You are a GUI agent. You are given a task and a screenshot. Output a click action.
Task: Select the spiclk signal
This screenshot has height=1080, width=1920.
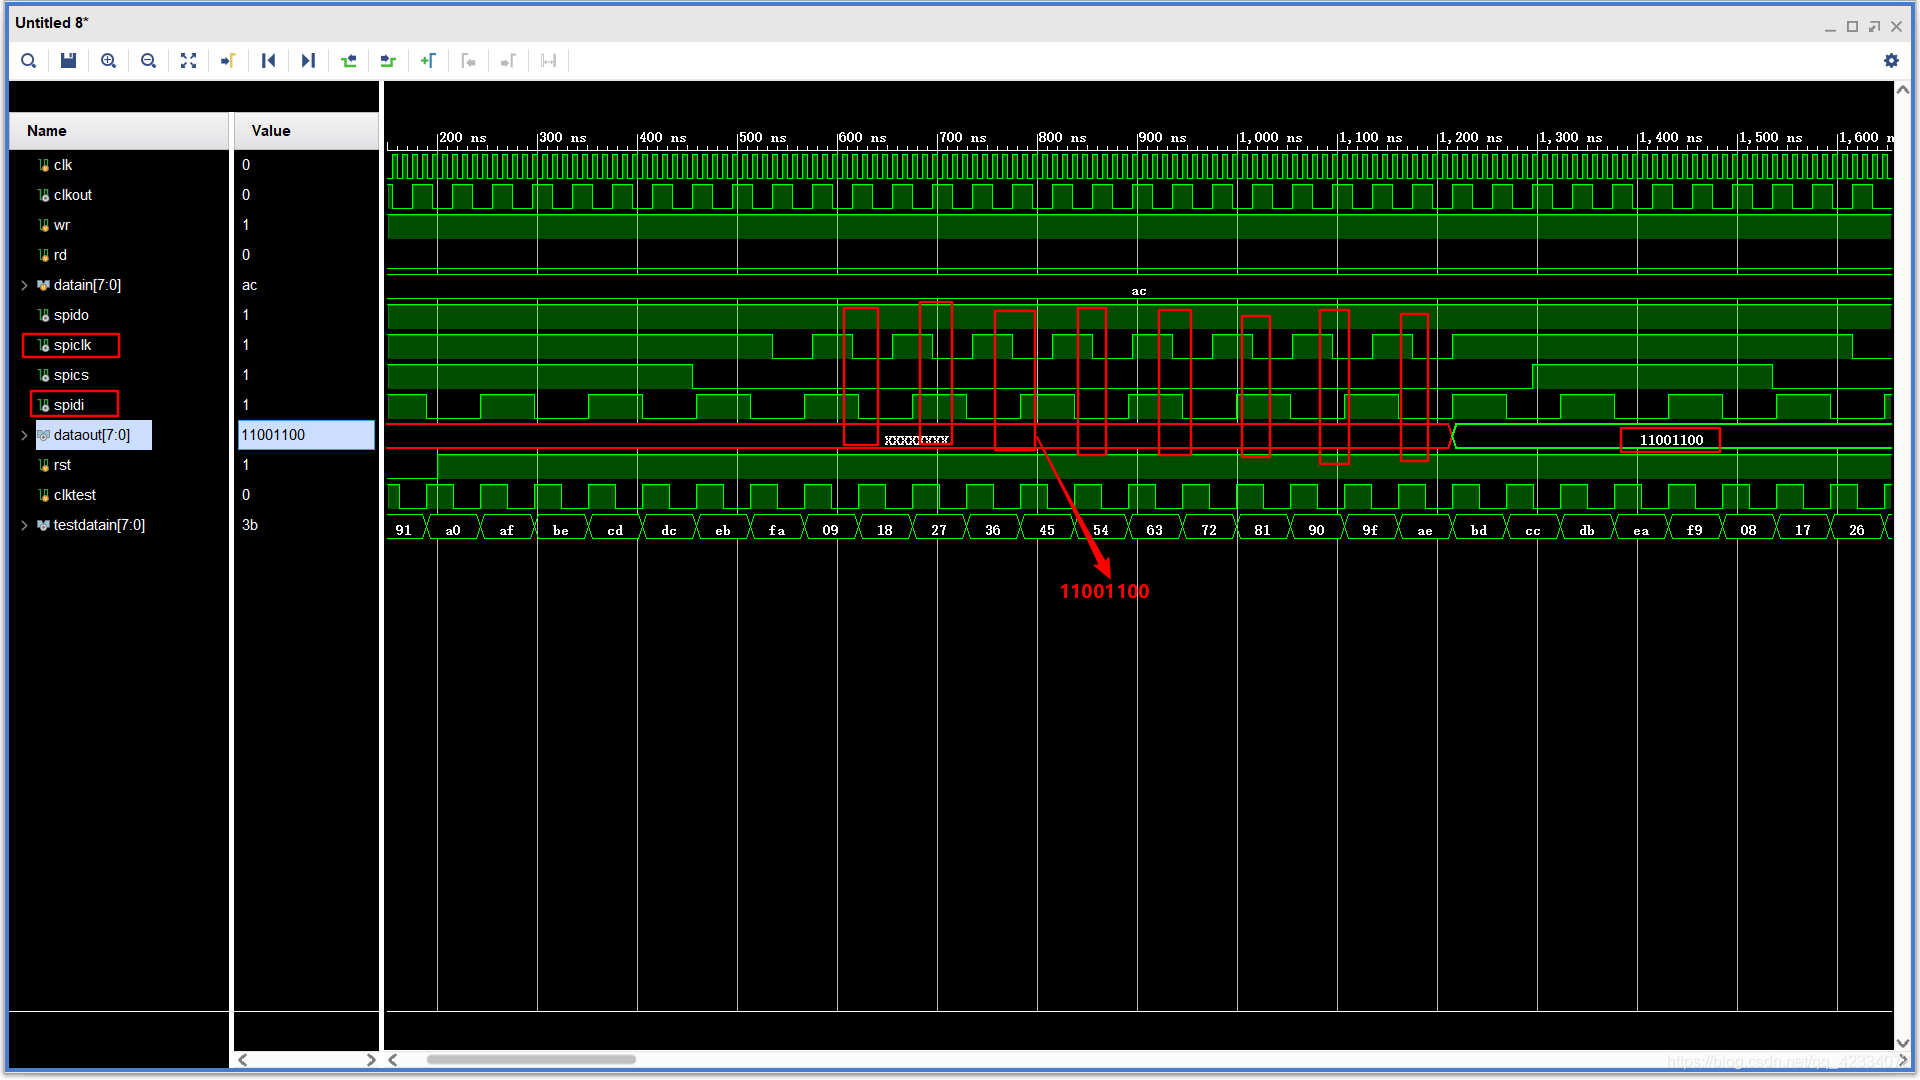click(x=72, y=346)
